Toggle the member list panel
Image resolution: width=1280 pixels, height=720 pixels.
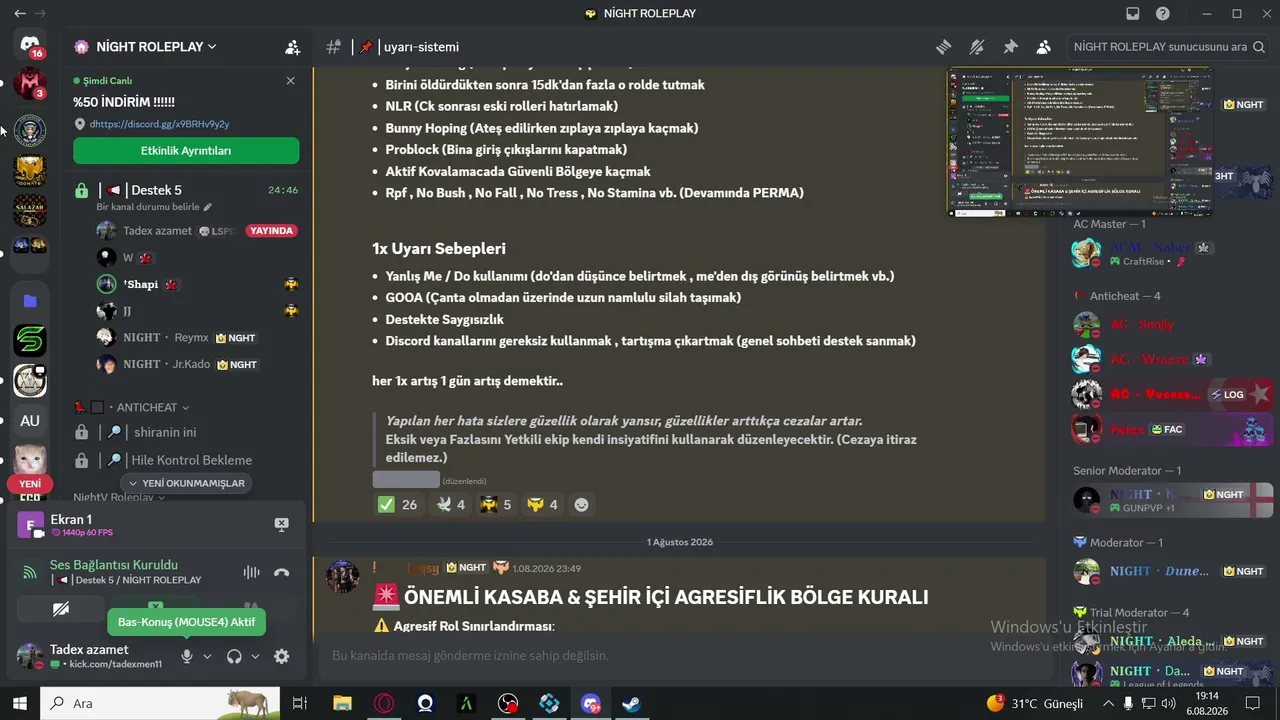(1043, 47)
